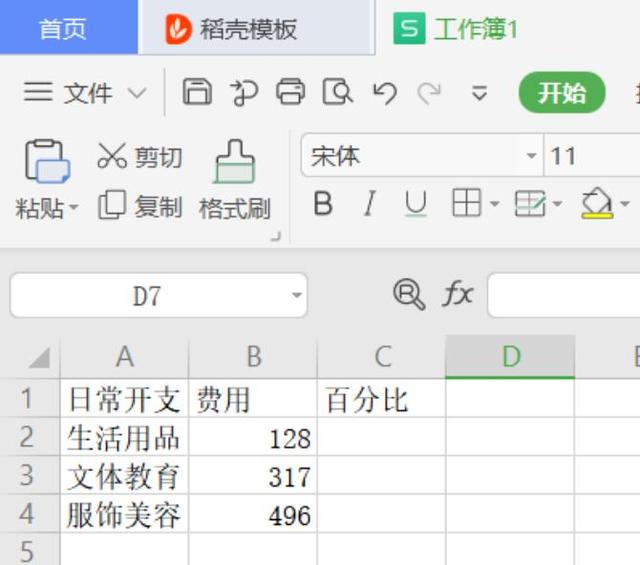Select the 开始 ribbon tab

click(562, 93)
